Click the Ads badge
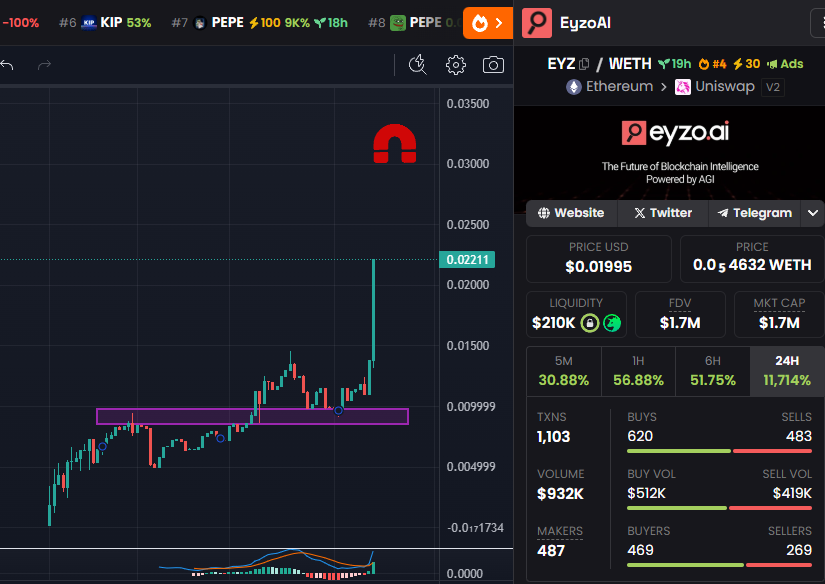The height and width of the screenshot is (584, 825). click(x=785, y=64)
